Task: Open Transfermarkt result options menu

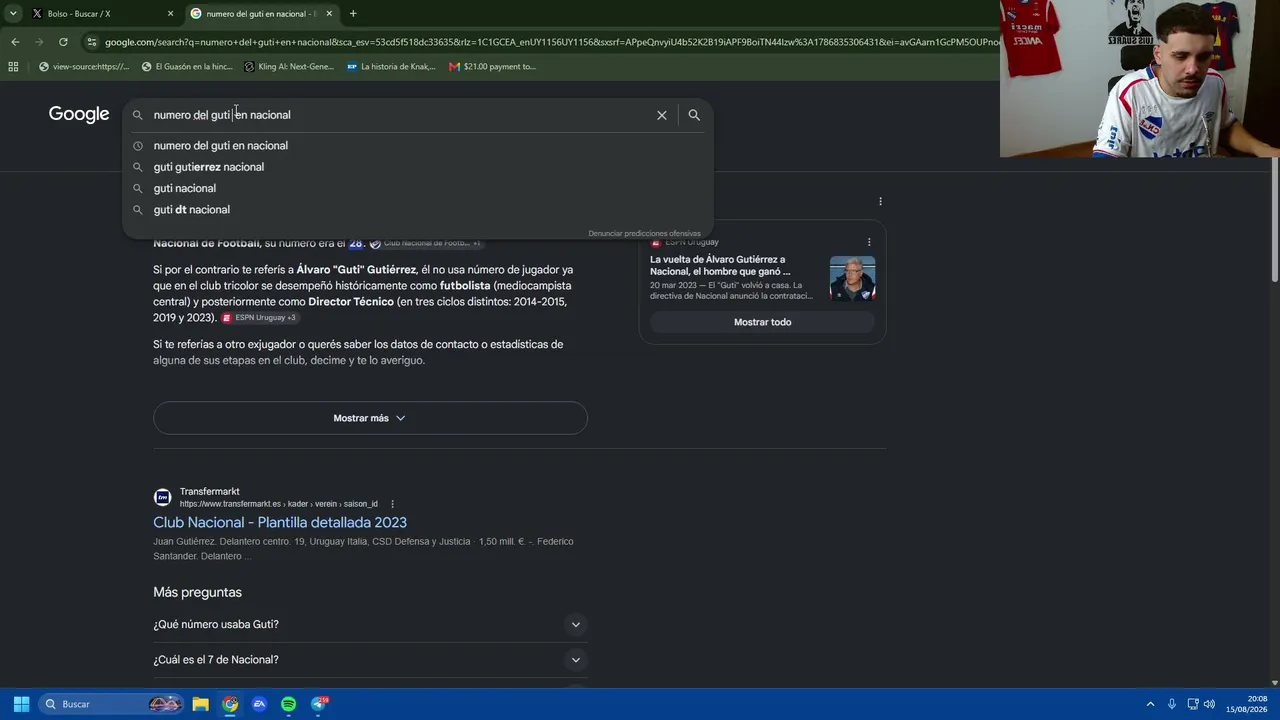Action: click(x=392, y=504)
